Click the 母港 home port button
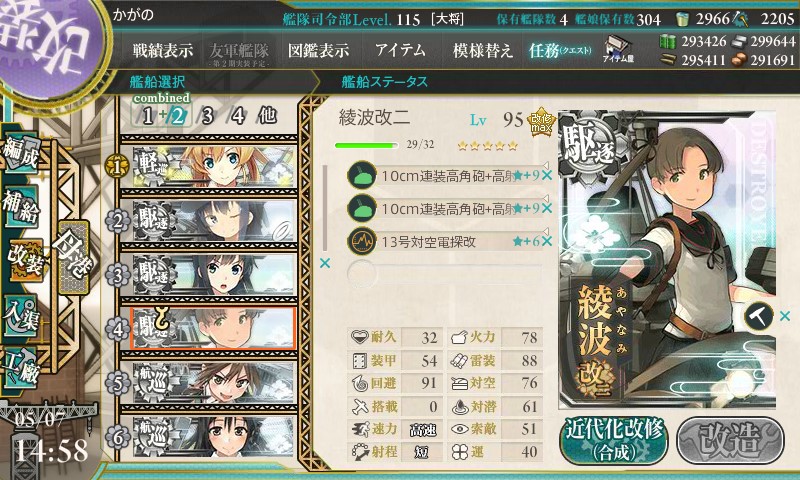Screen dimensions: 800x480 [x=73, y=257]
